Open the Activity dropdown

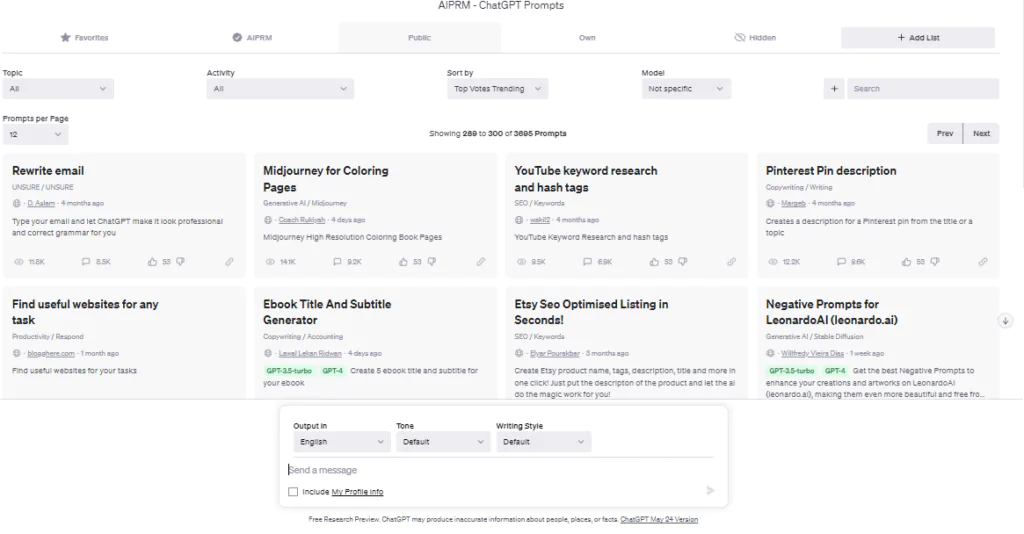click(x=280, y=89)
